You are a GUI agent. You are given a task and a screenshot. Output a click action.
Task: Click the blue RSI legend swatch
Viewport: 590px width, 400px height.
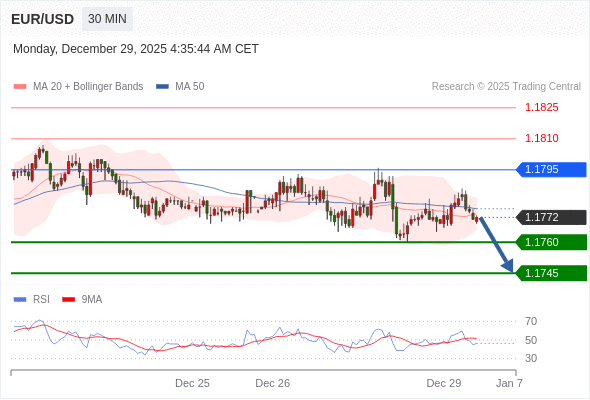[x=20, y=300]
